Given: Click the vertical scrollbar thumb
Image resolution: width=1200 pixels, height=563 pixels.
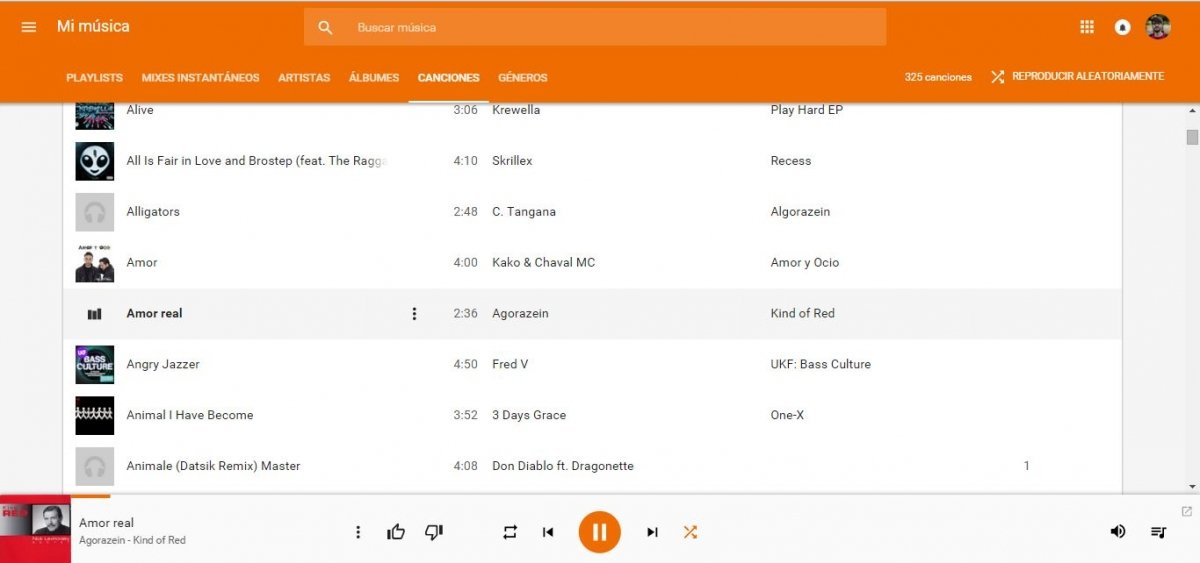Looking at the screenshot, I should 1192,137.
